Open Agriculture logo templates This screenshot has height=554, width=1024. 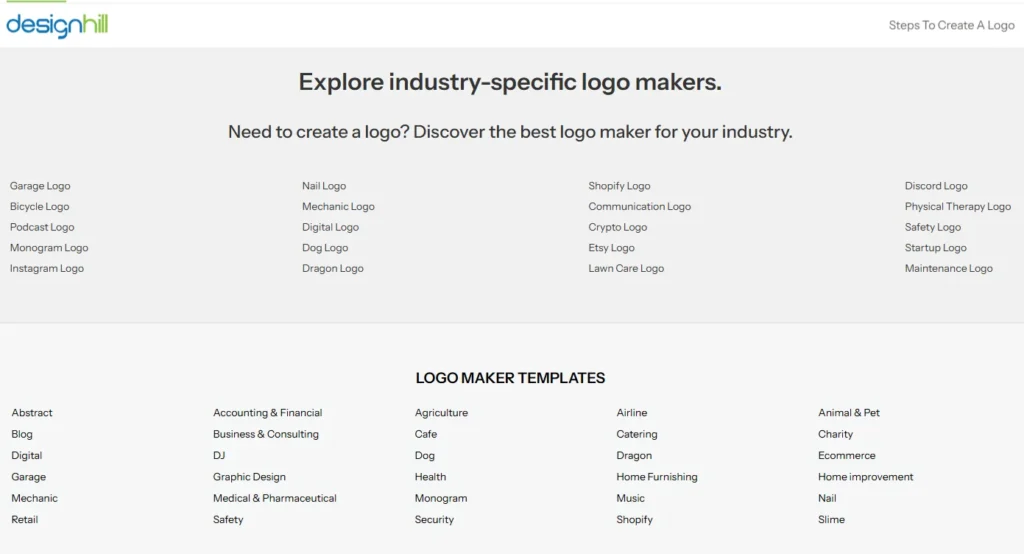coord(441,413)
